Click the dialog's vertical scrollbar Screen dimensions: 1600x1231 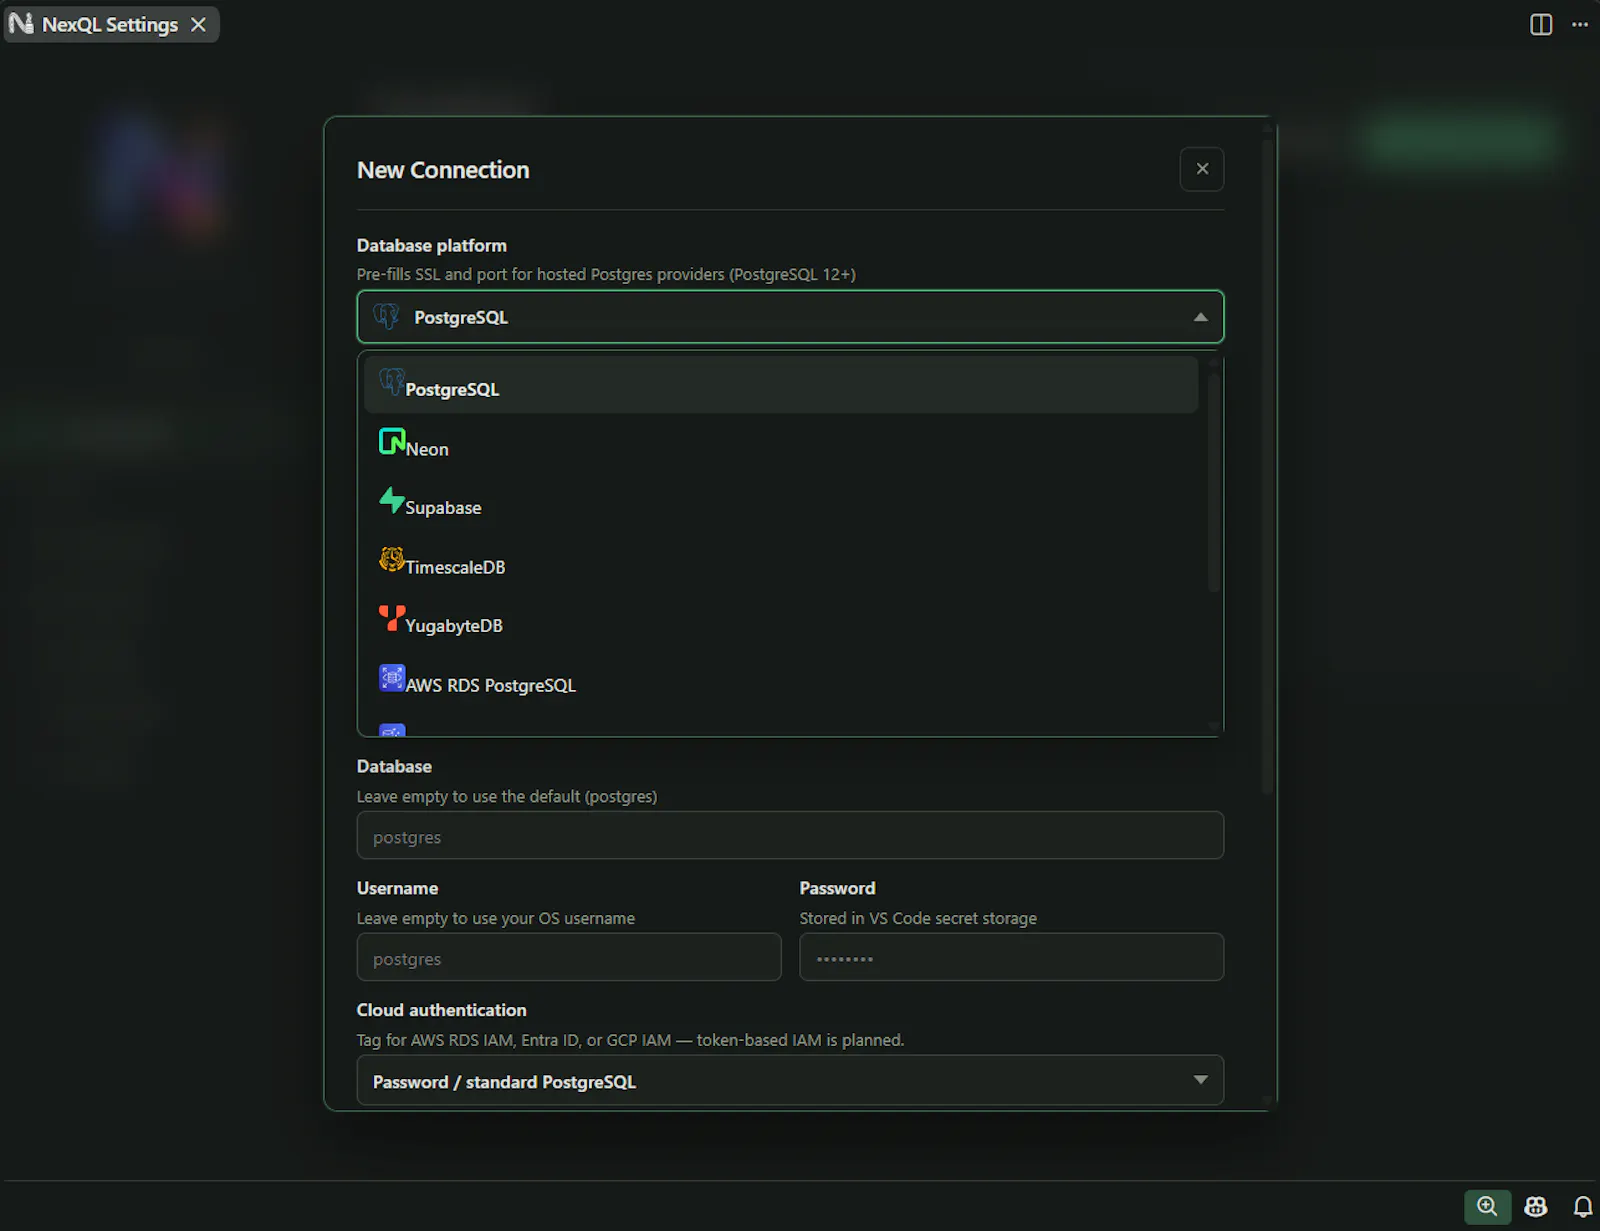pyautogui.click(x=1267, y=465)
